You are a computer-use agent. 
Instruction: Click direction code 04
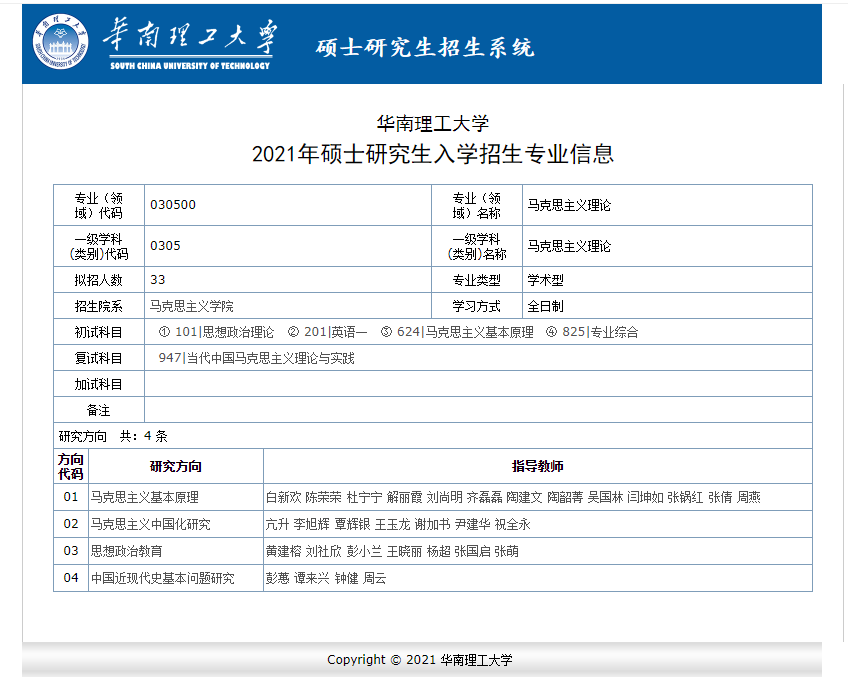[71, 578]
